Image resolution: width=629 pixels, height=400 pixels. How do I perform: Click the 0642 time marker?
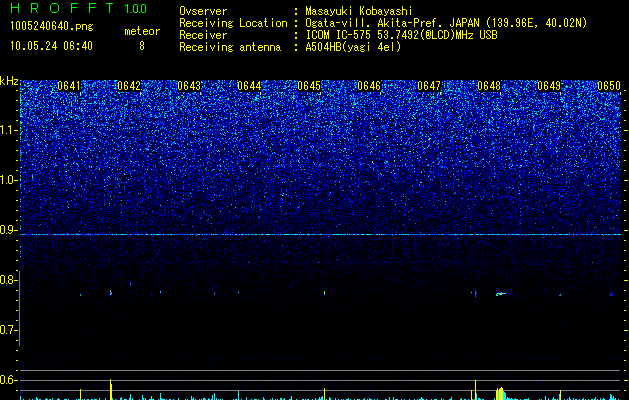click(129, 86)
